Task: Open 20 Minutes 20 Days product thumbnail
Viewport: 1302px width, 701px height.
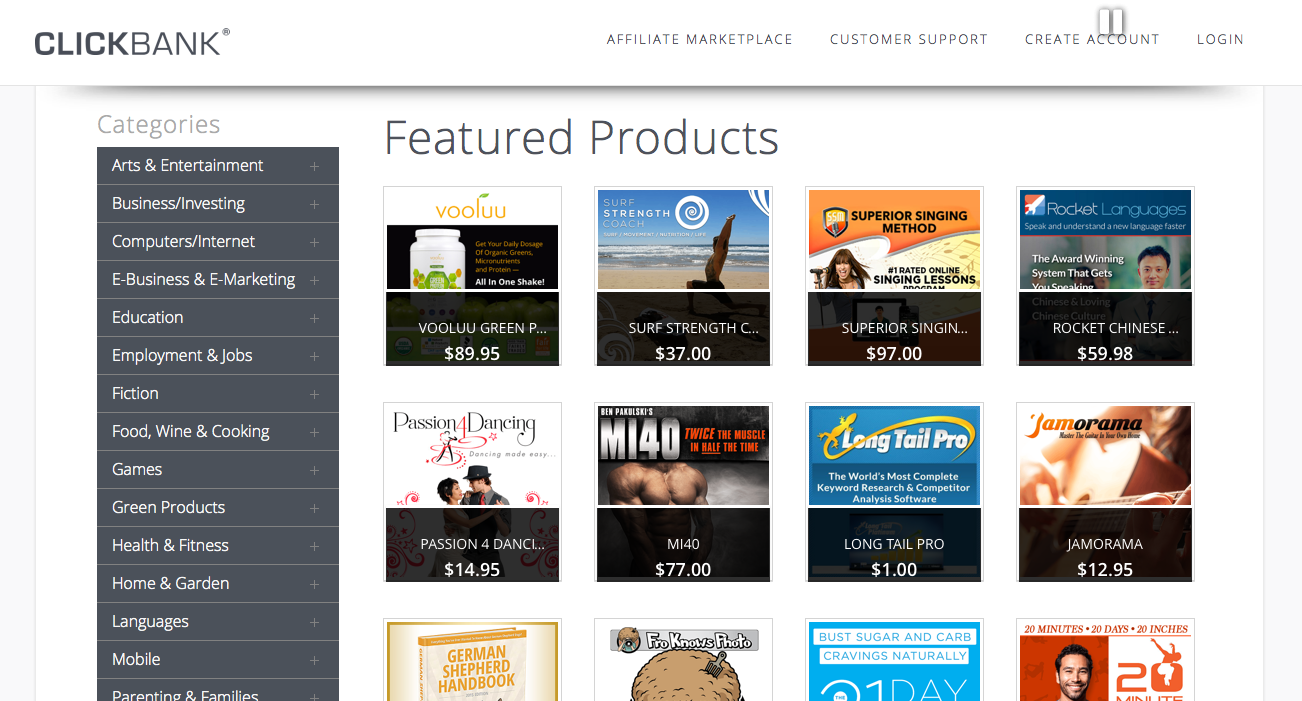Action: point(1105,661)
